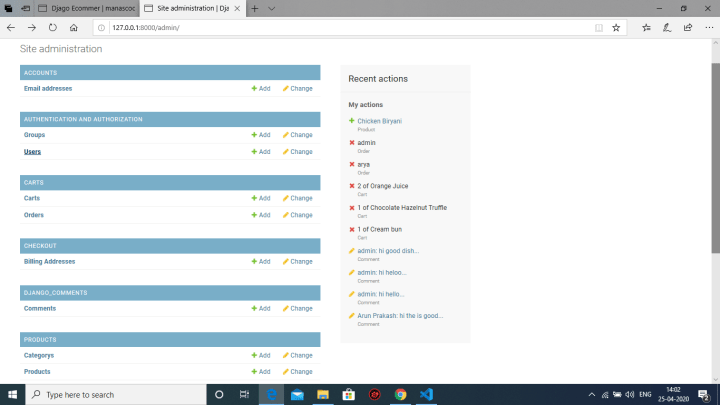The height and width of the screenshot is (405, 720).
Task: Open the Orders model
Action: pos(34,215)
